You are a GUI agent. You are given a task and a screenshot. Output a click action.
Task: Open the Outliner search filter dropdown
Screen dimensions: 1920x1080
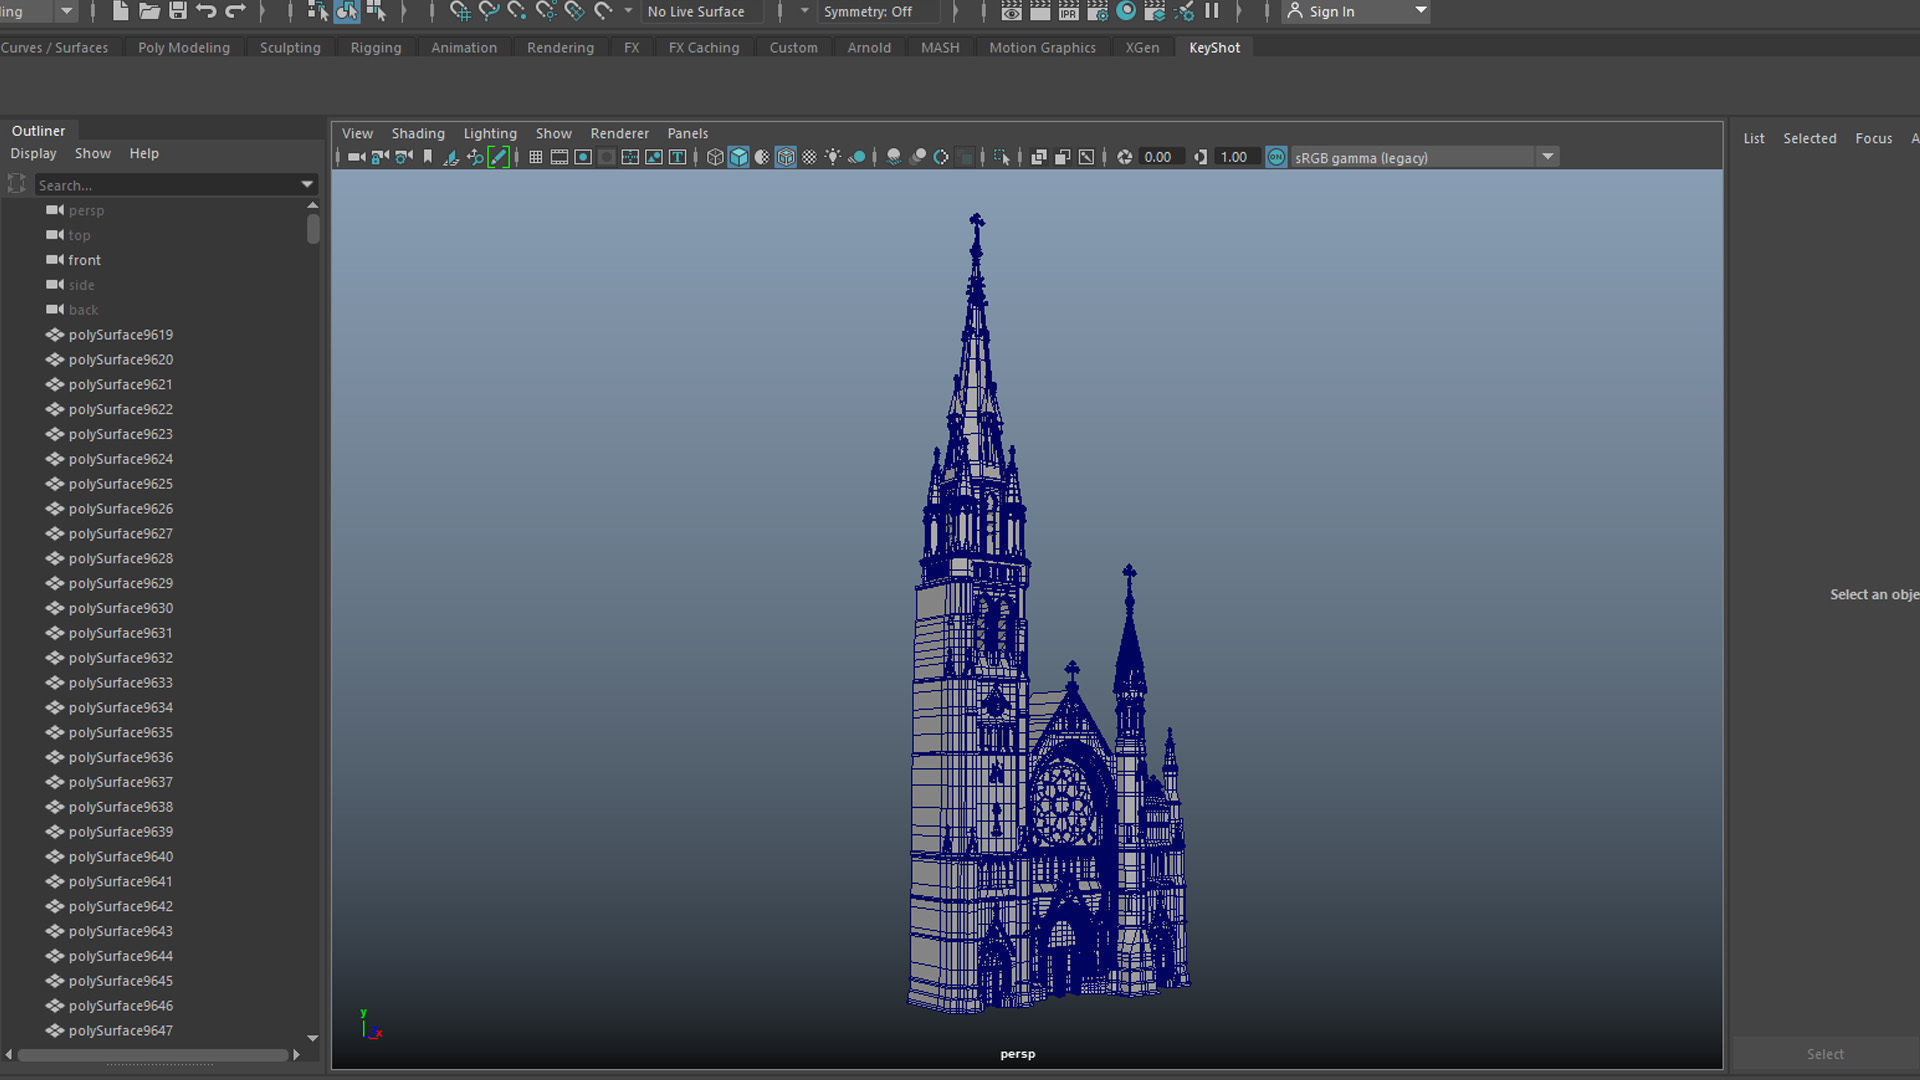(x=307, y=185)
